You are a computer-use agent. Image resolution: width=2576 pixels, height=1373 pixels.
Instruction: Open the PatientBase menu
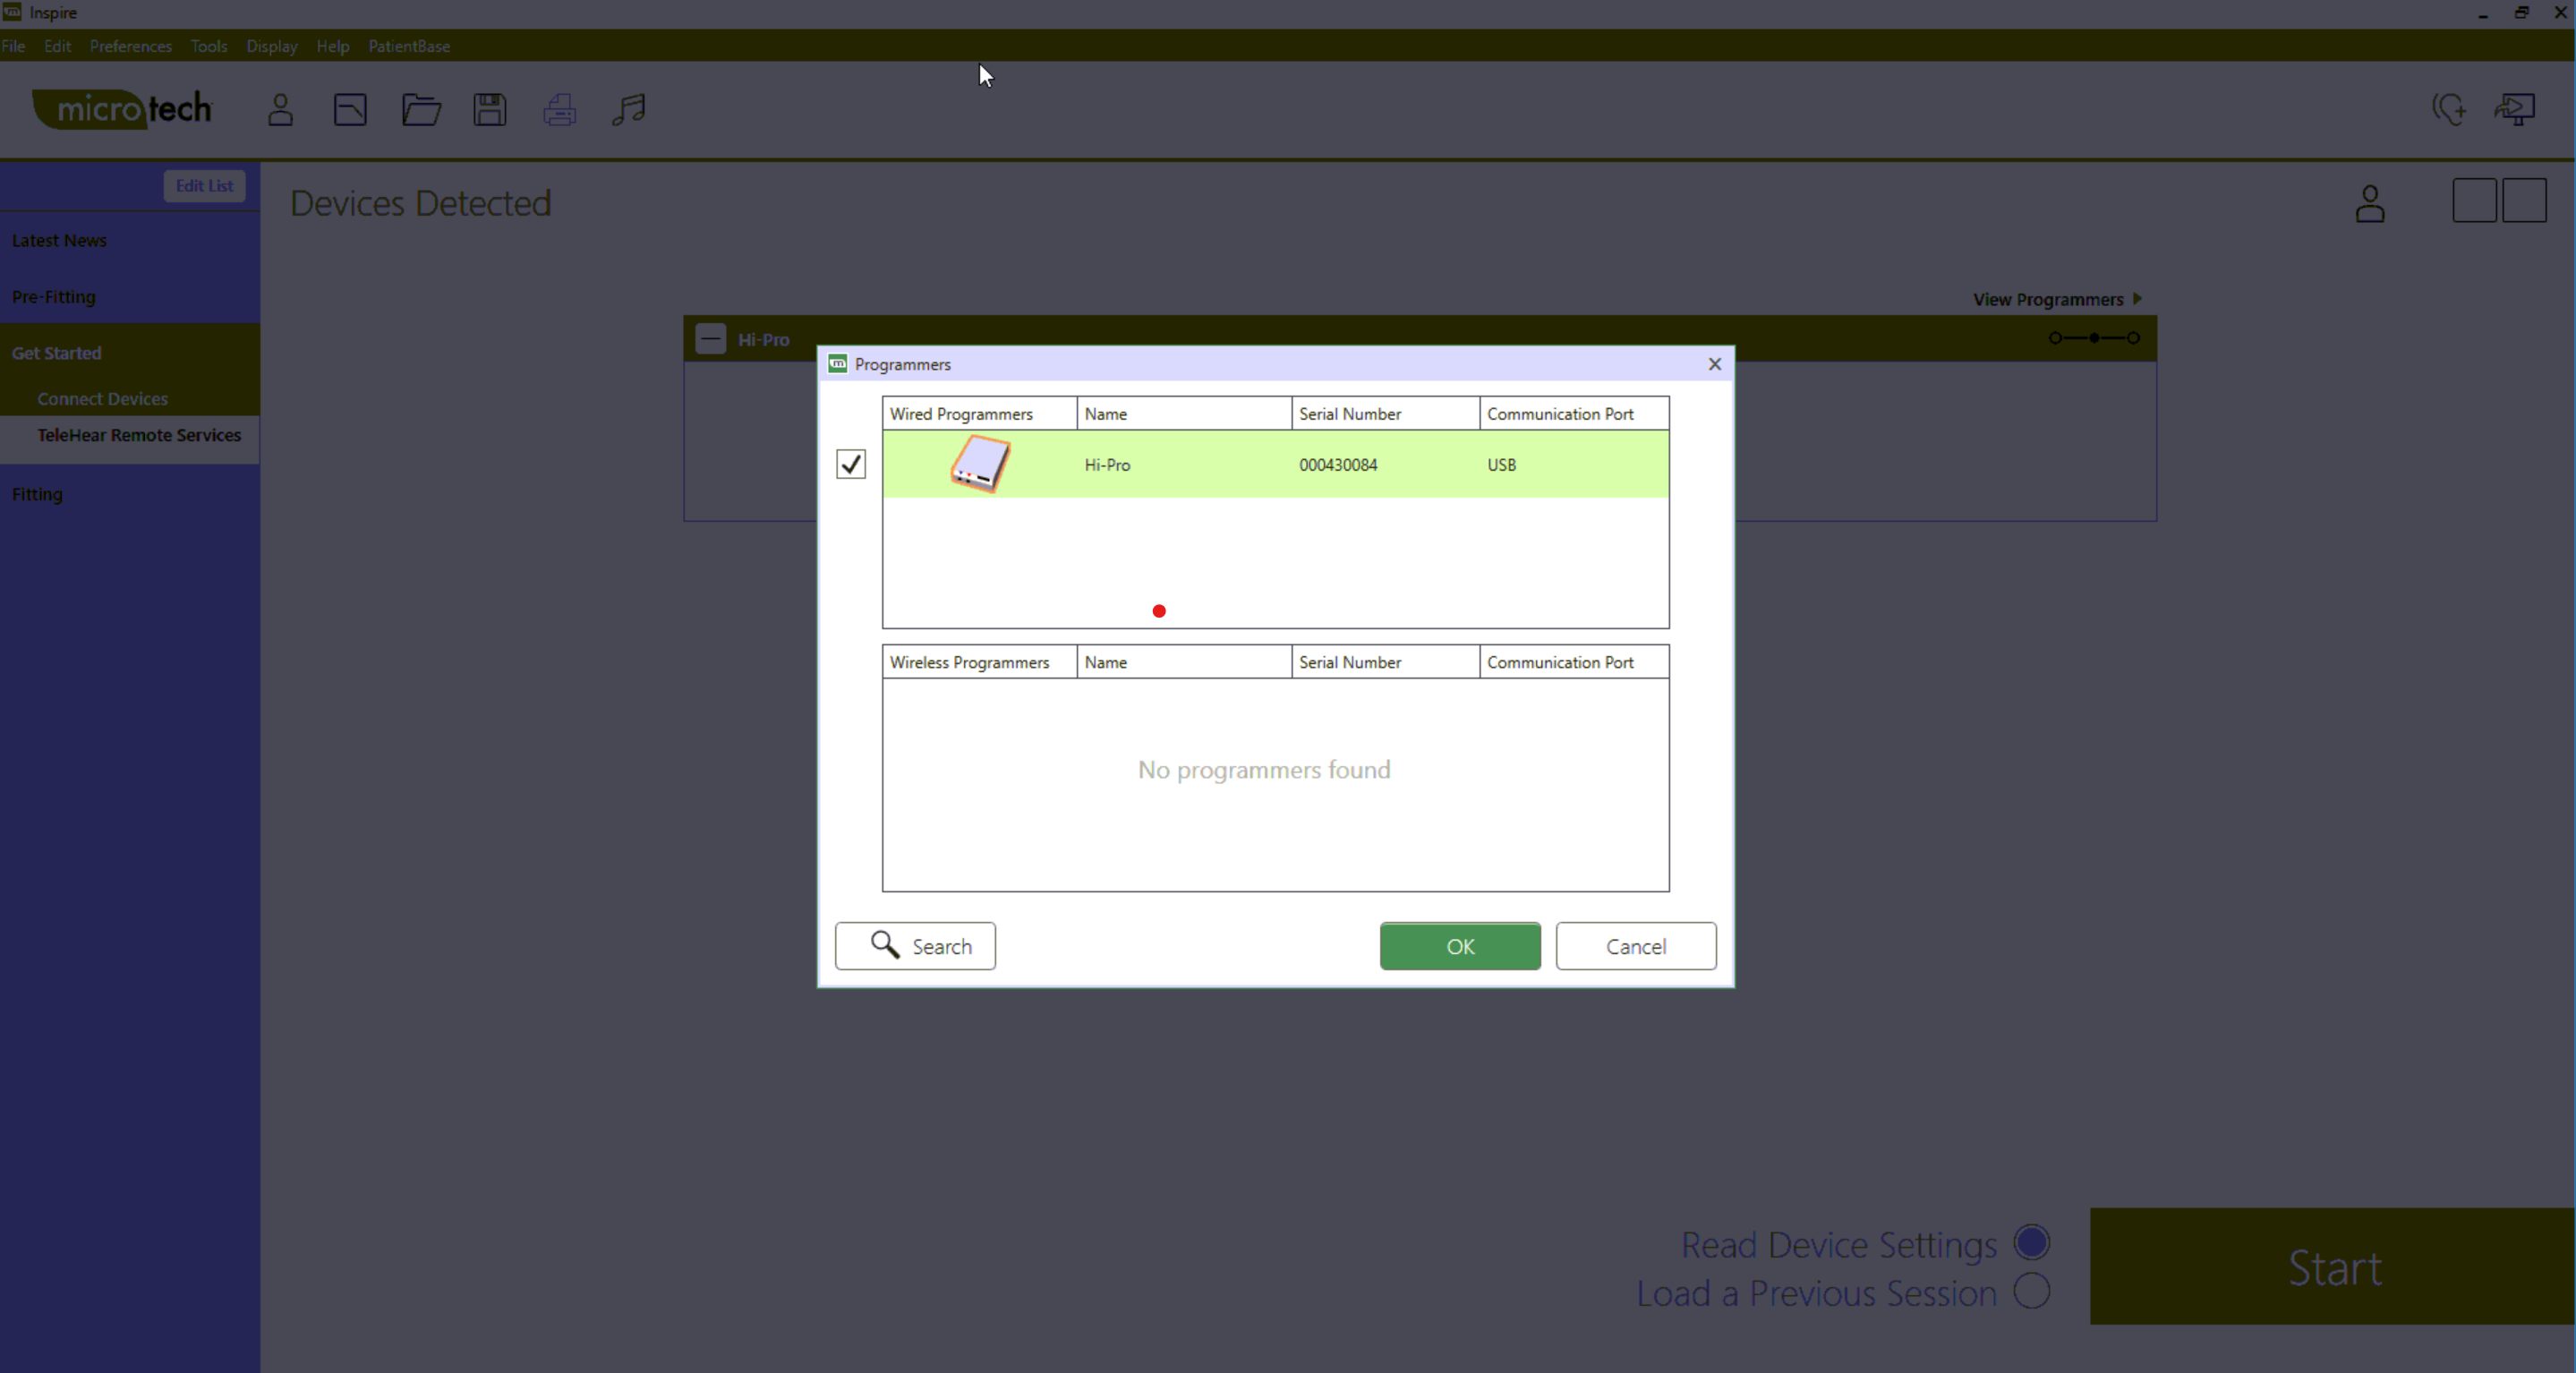pyautogui.click(x=409, y=46)
